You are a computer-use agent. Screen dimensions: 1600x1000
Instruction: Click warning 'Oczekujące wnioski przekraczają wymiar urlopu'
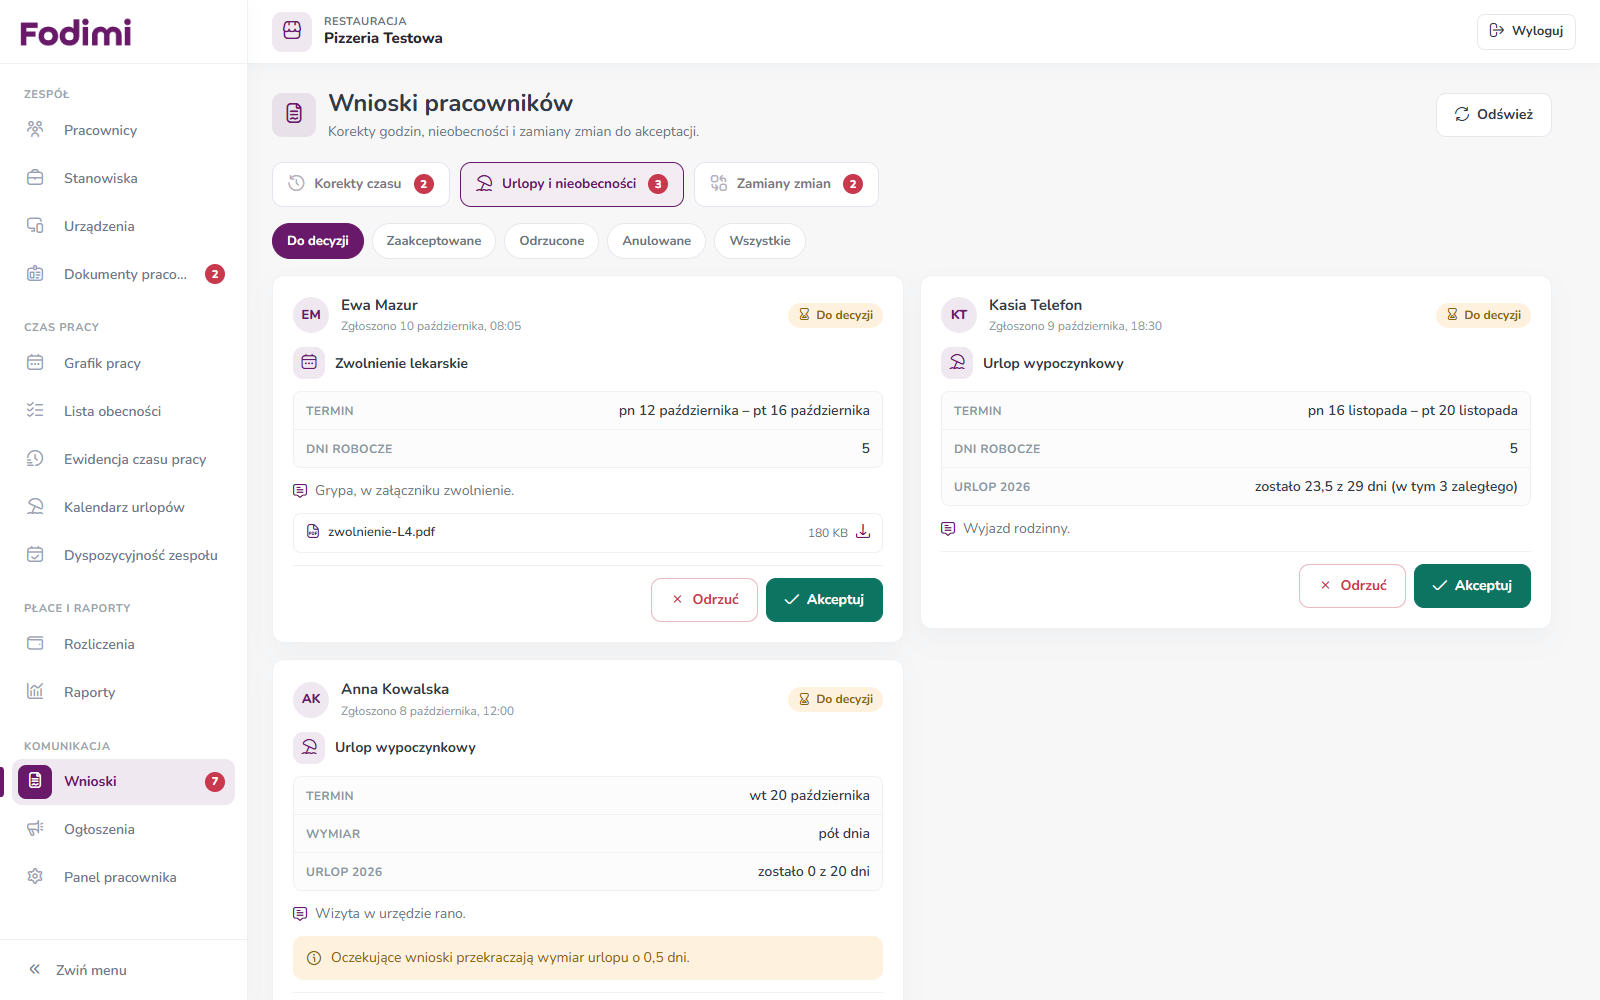tap(588, 958)
